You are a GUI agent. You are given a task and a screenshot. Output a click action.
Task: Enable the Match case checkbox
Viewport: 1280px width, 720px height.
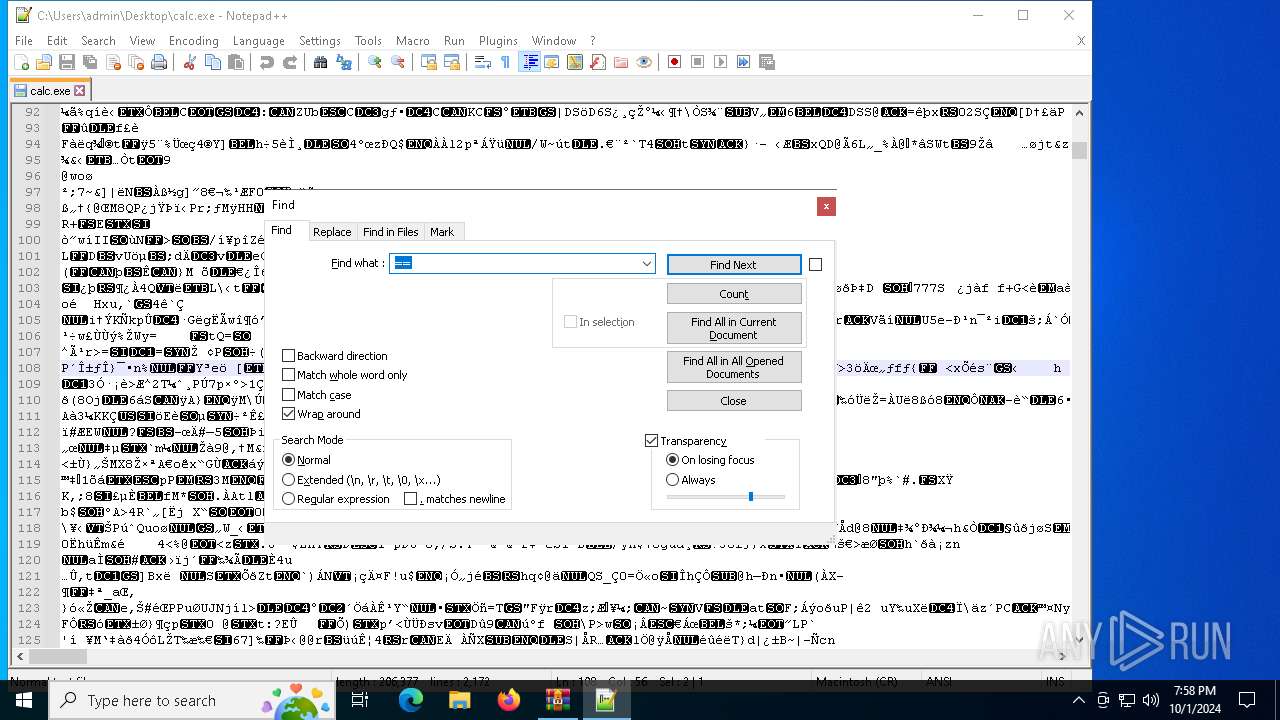click(x=289, y=395)
